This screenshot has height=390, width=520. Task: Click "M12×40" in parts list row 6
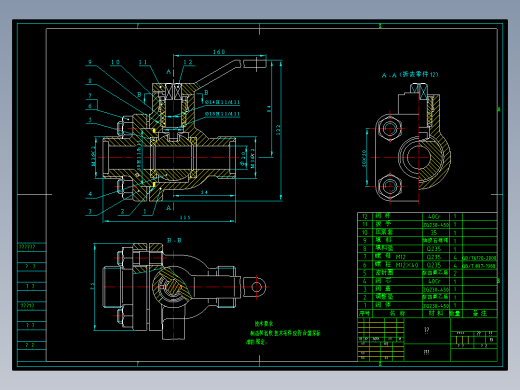407,265
